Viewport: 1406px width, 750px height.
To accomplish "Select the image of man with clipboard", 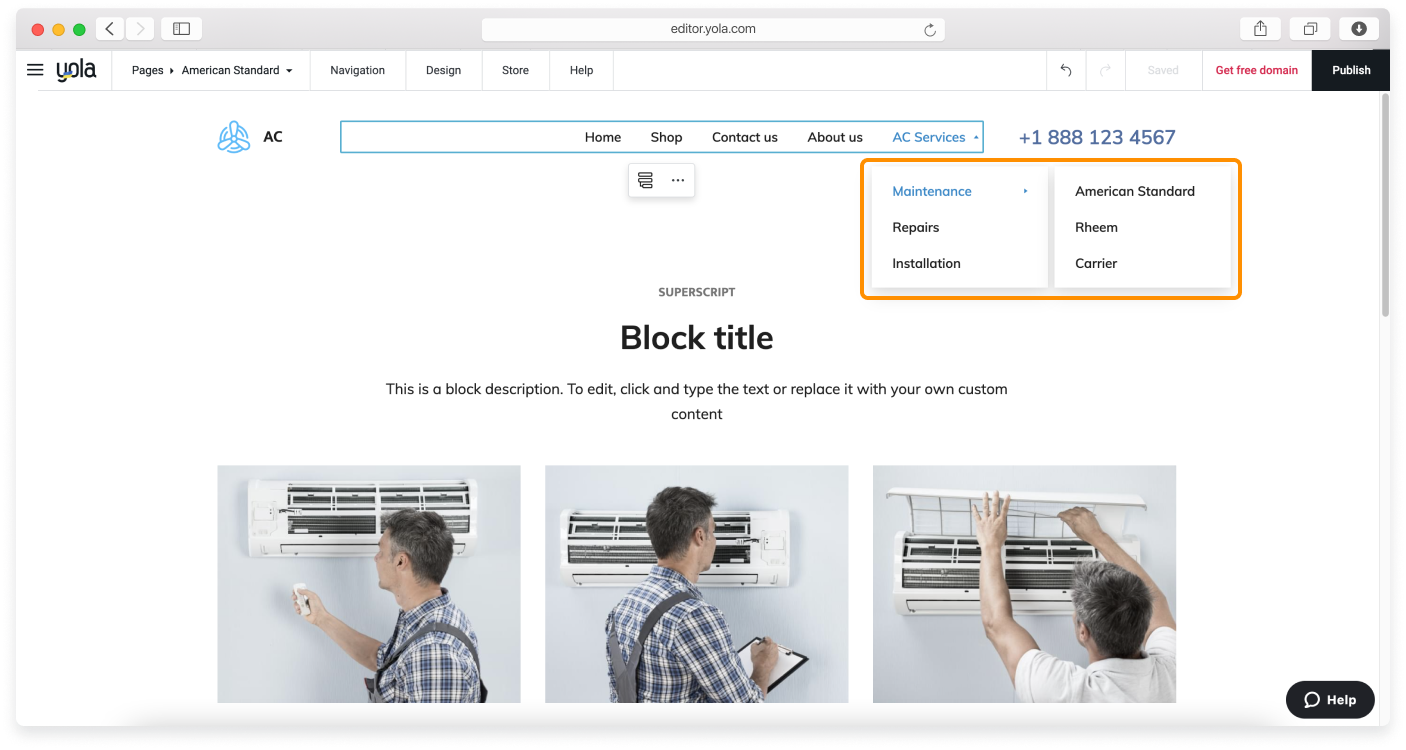I will (697, 584).
